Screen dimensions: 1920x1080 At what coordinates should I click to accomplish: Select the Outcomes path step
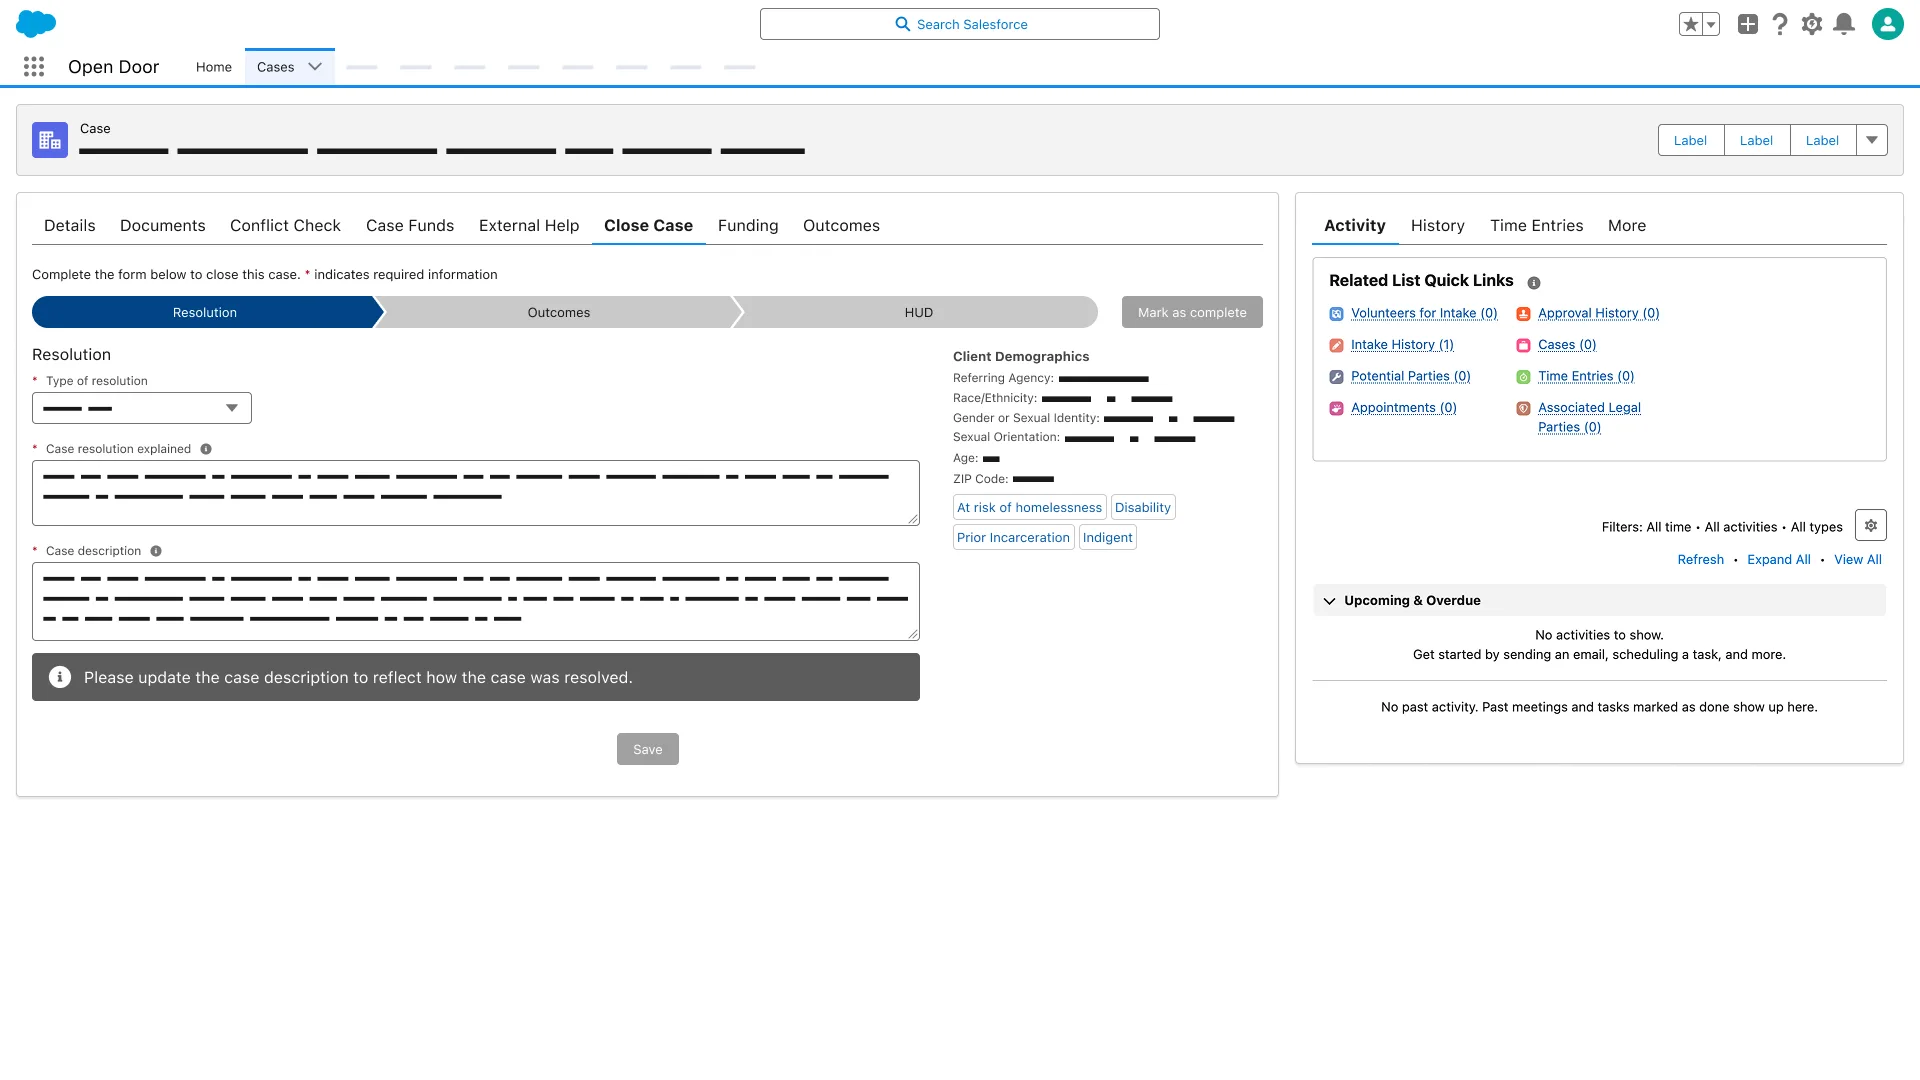pos(559,312)
